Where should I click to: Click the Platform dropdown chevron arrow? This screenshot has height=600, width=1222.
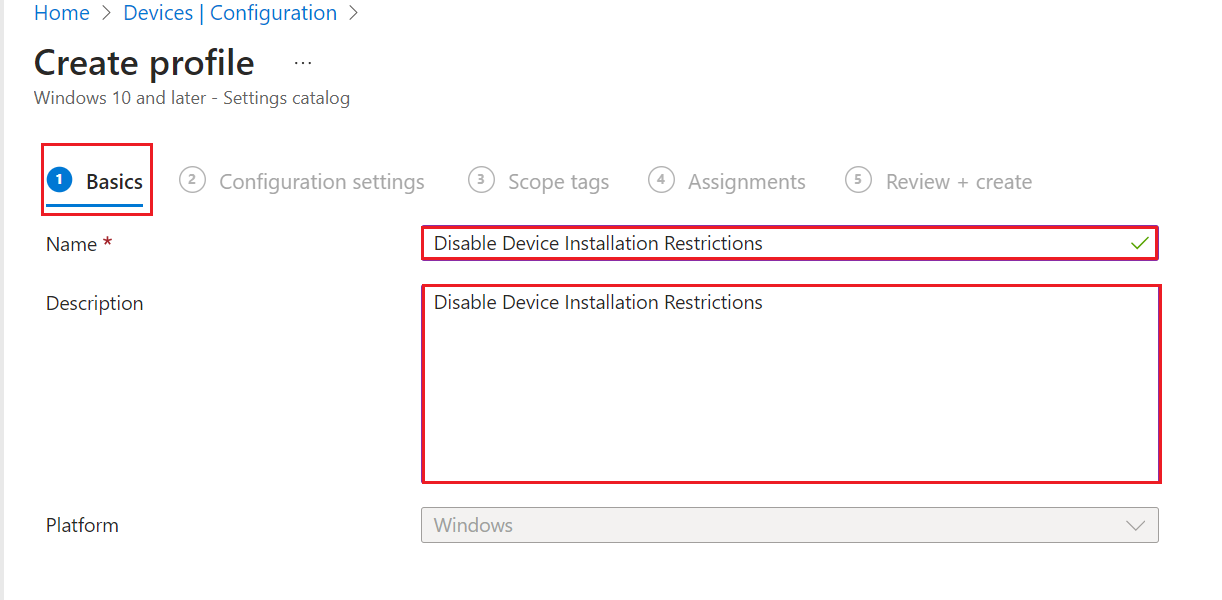tap(1135, 525)
